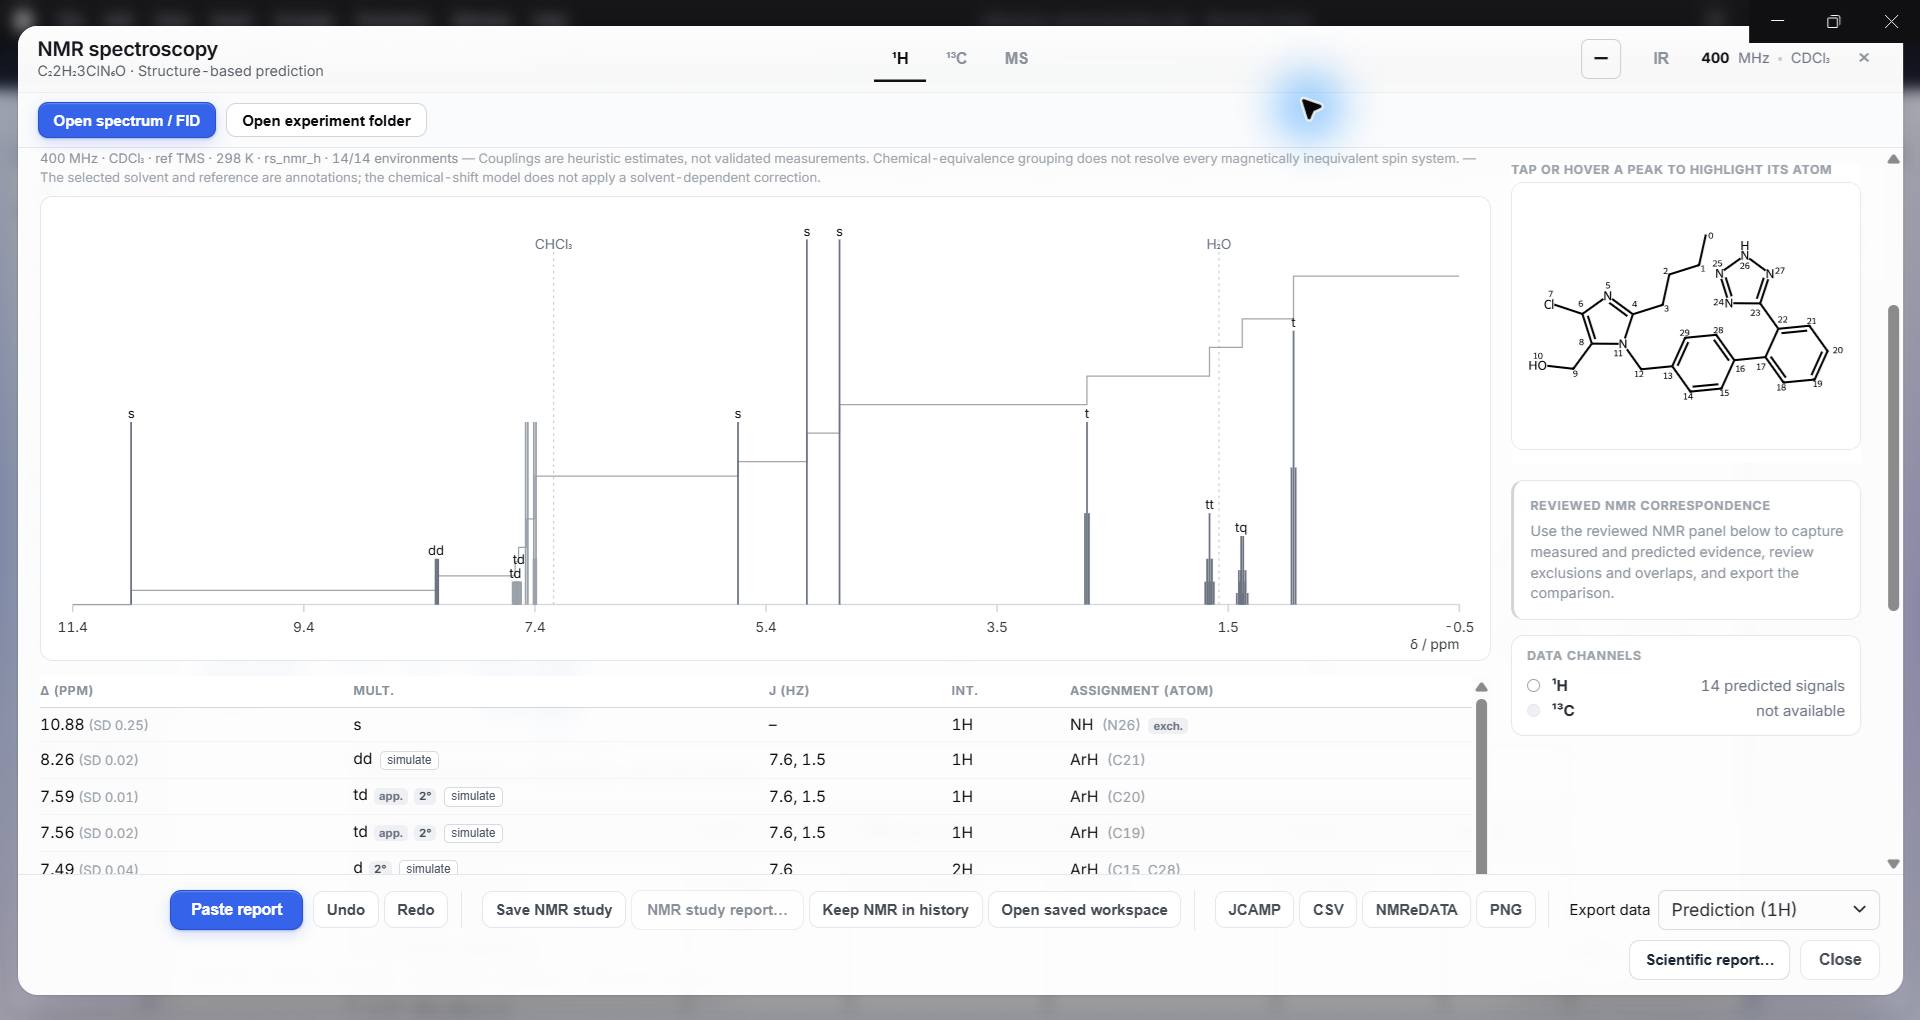
Task: Switch to the 13C tab
Action: [956, 58]
